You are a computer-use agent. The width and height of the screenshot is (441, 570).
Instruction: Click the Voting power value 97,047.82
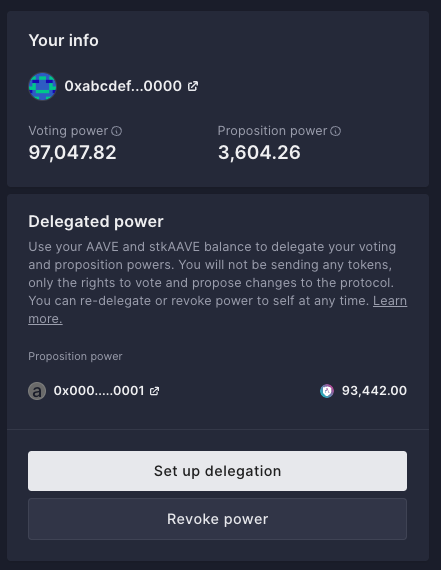(x=72, y=152)
